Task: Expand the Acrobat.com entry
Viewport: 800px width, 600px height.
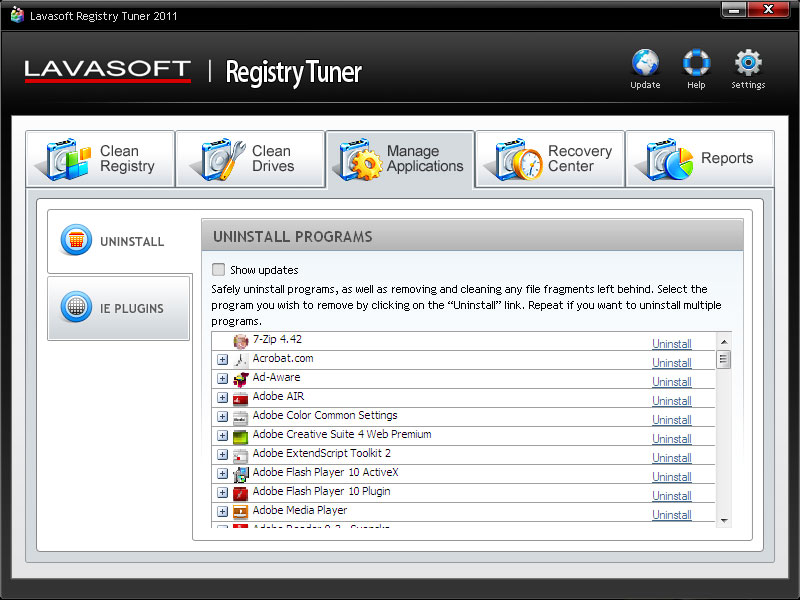Action: 222,360
